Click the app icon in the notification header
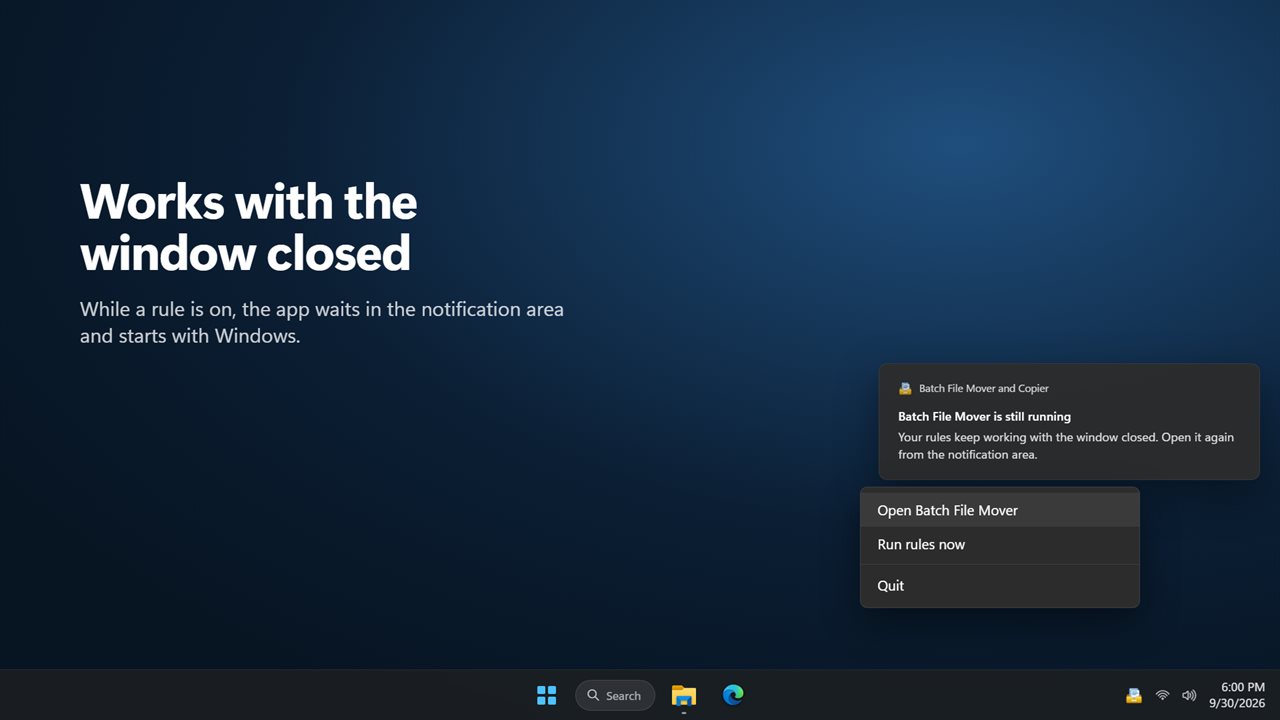 click(905, 388)
